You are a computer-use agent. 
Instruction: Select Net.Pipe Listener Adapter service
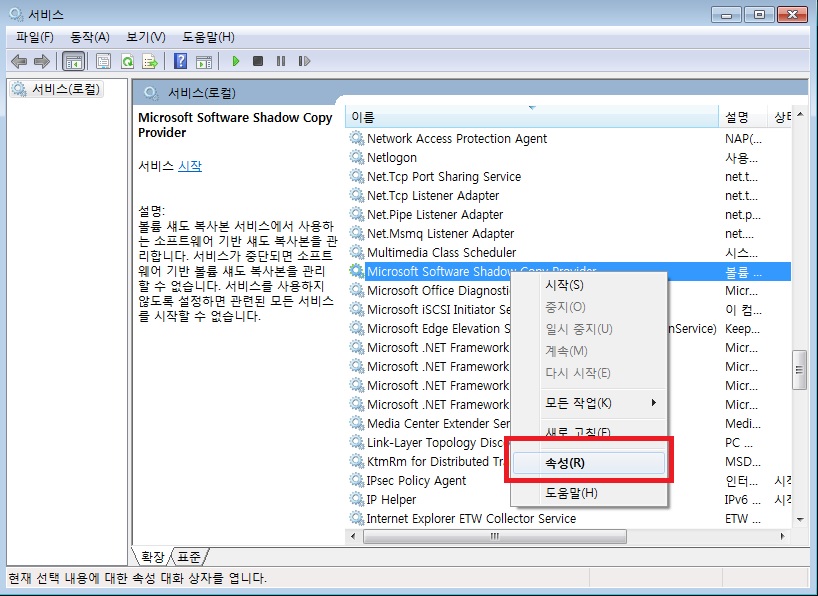[x=570, y=214]
